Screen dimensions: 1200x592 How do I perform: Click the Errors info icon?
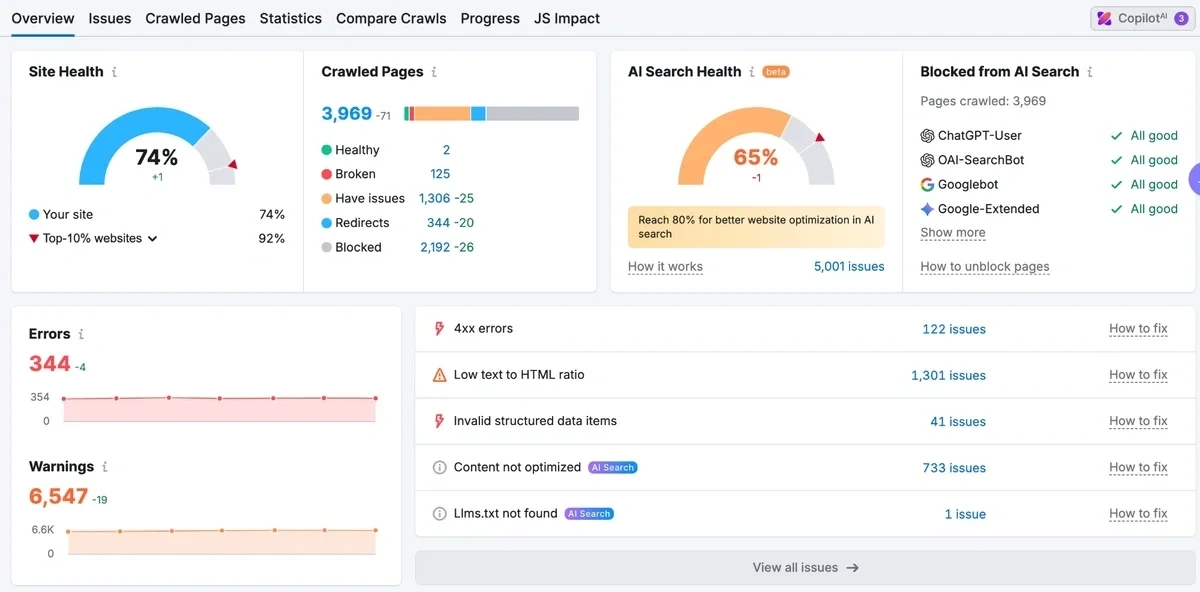pyautogui.click(x=80, y=333)
